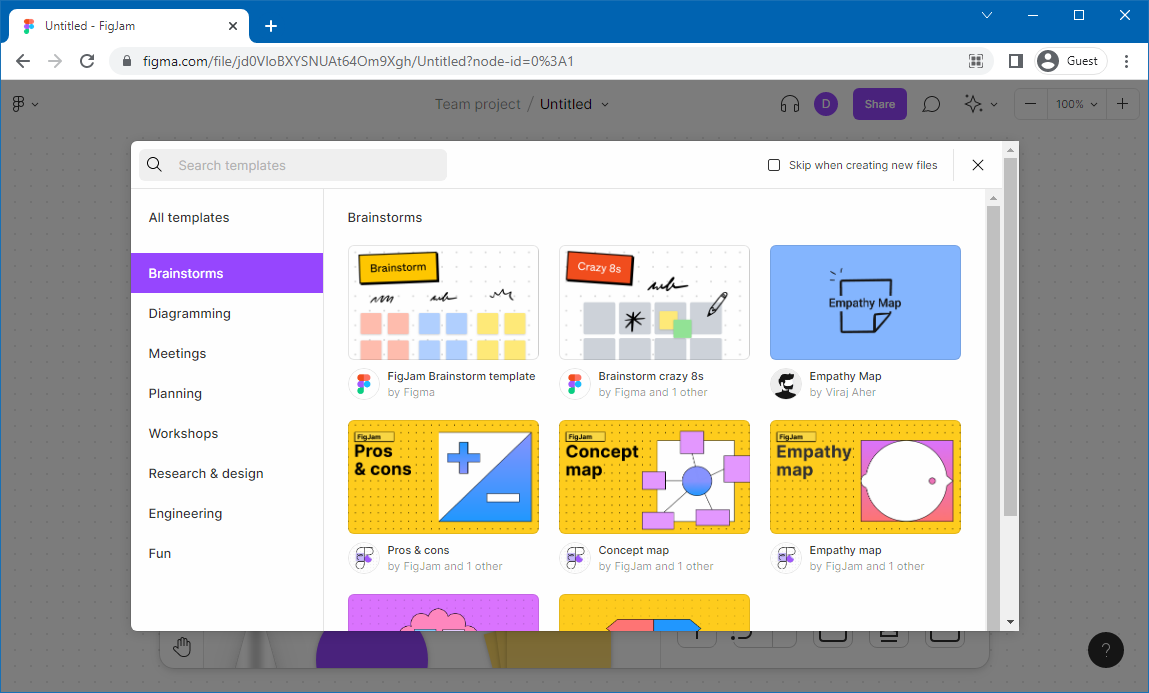Open the Pros & cons template thumbnail
The height and width of the screenshot is (693, 1149).
[x=443, y=477]
